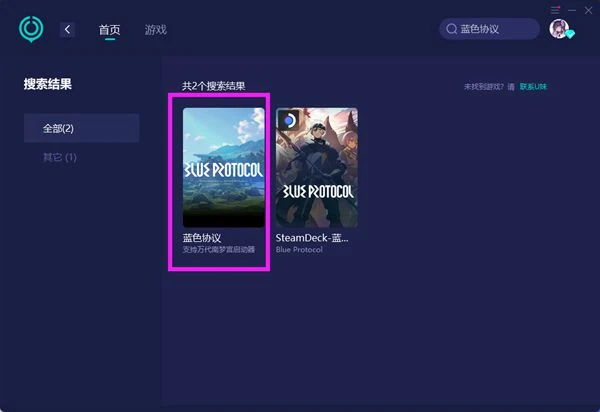The width and height of the screenshot is (600, 412).
Task: Click the diamond VIP badge on avatar
Action: (569, 35)
